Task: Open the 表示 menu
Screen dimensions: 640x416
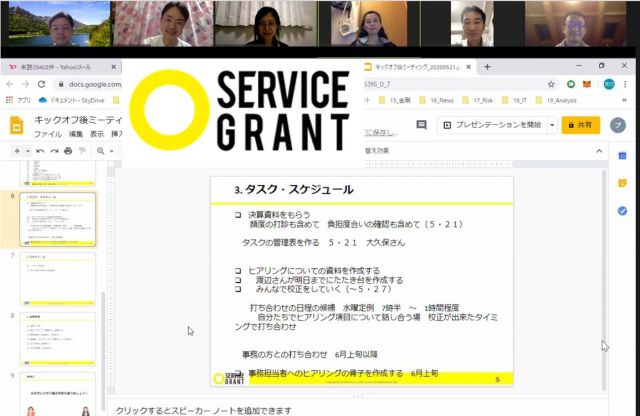Action: 97,134
